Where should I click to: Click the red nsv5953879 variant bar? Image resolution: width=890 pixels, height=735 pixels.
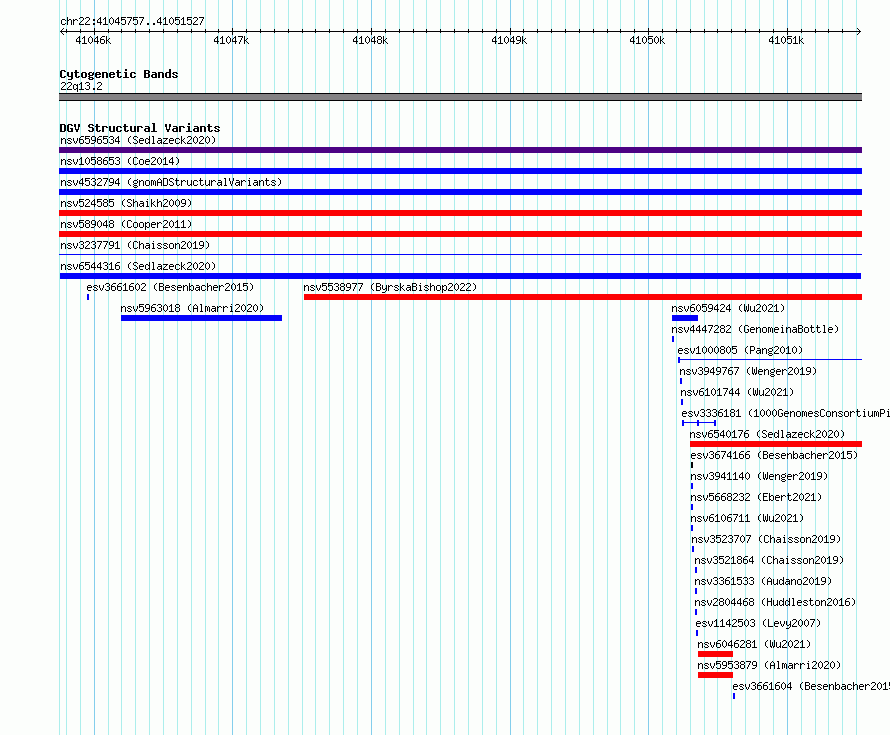tap(715, 675)
